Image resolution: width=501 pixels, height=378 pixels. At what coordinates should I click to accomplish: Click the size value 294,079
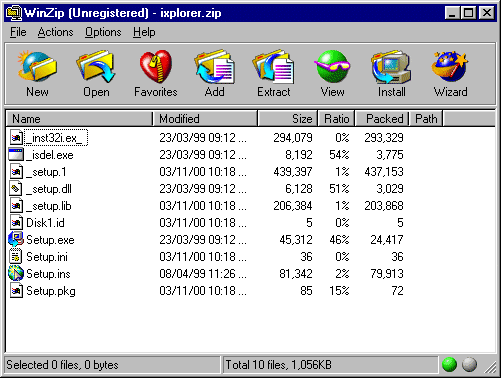[x=293, y=138]
